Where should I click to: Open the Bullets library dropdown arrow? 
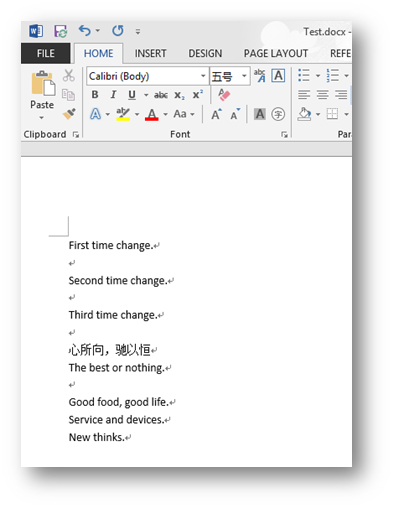(x=318, y=76)
